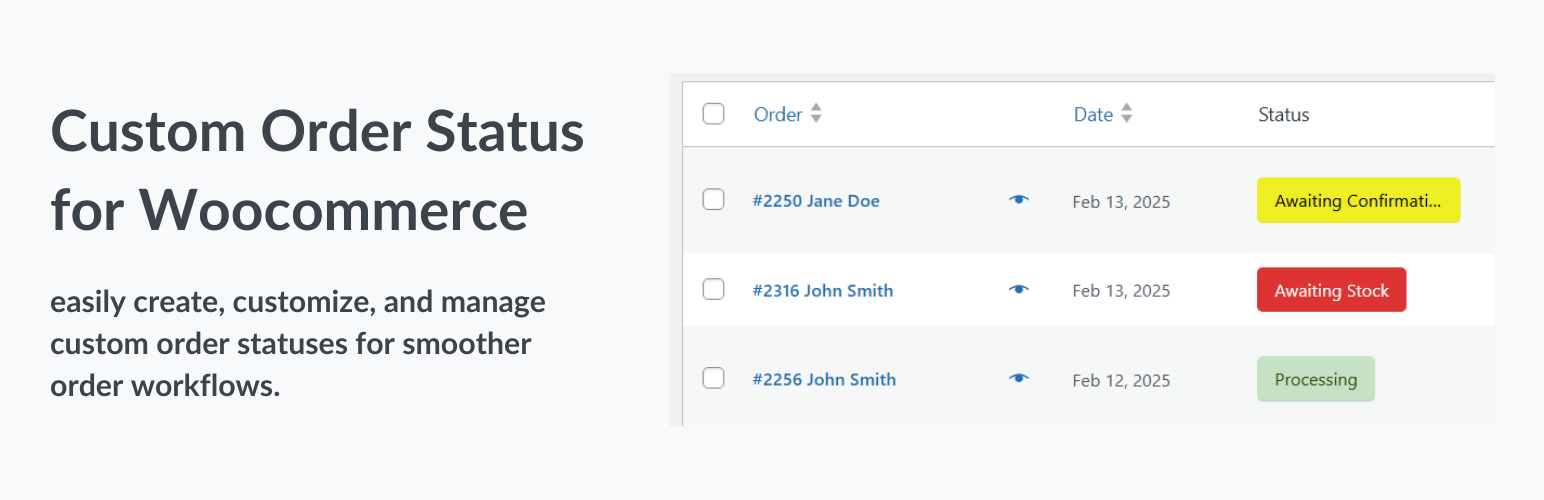Preview order #2316 John Smith eye icon
Screen dimensions: 1544x500
pos(1018,290)
